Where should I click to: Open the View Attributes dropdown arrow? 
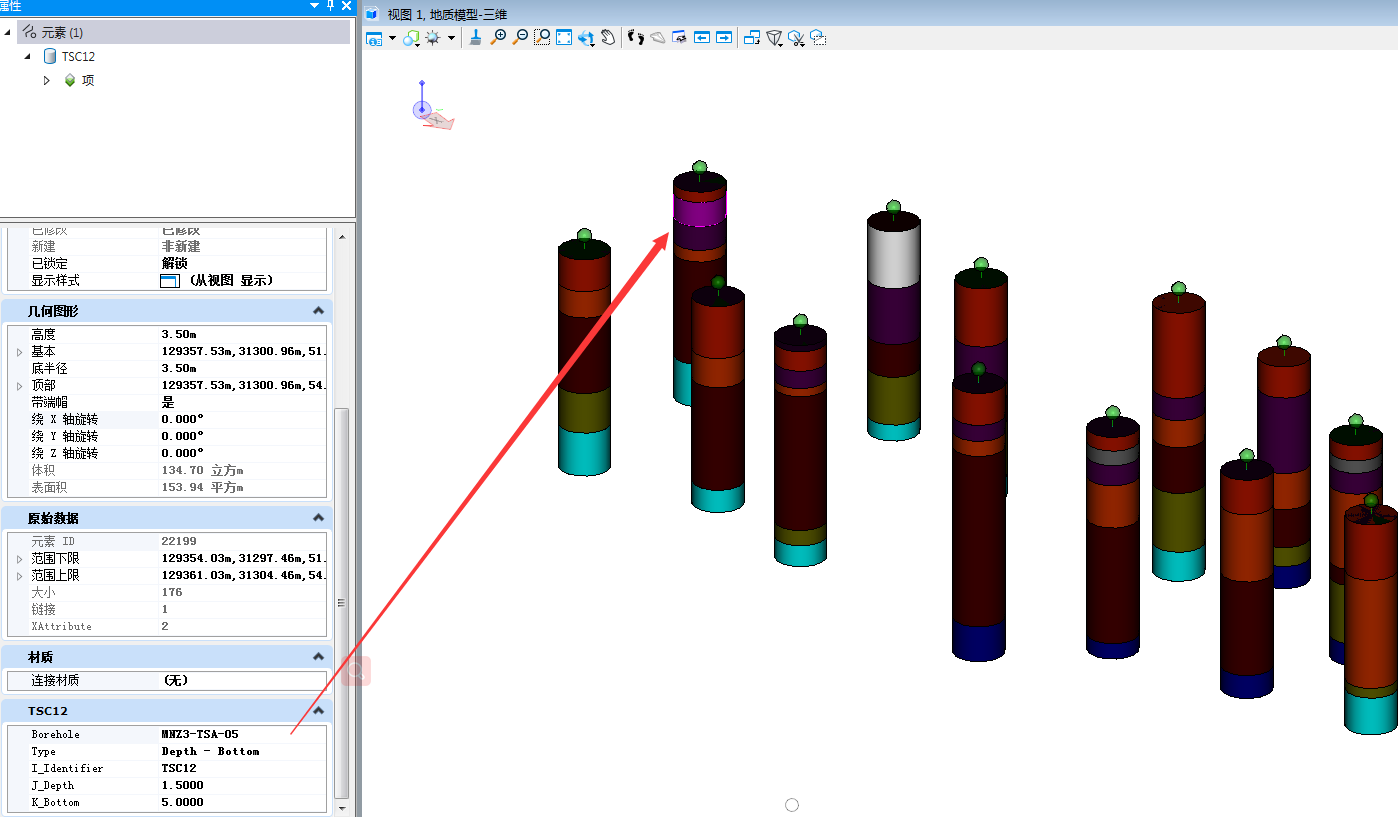coord(392,38)
